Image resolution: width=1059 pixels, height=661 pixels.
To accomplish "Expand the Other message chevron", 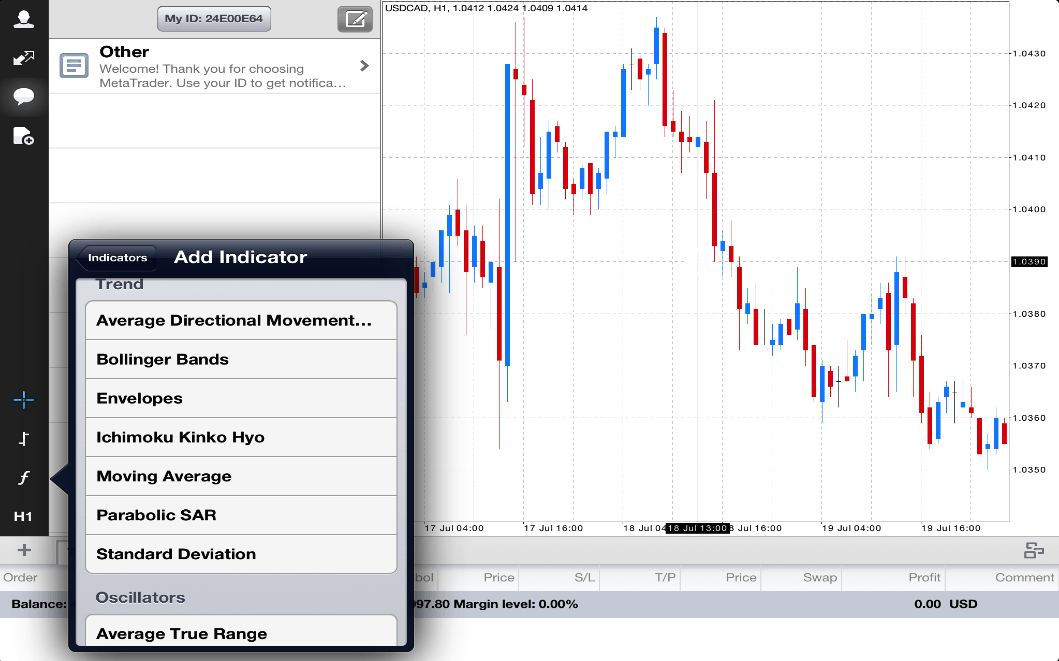I will click(365, 65).
